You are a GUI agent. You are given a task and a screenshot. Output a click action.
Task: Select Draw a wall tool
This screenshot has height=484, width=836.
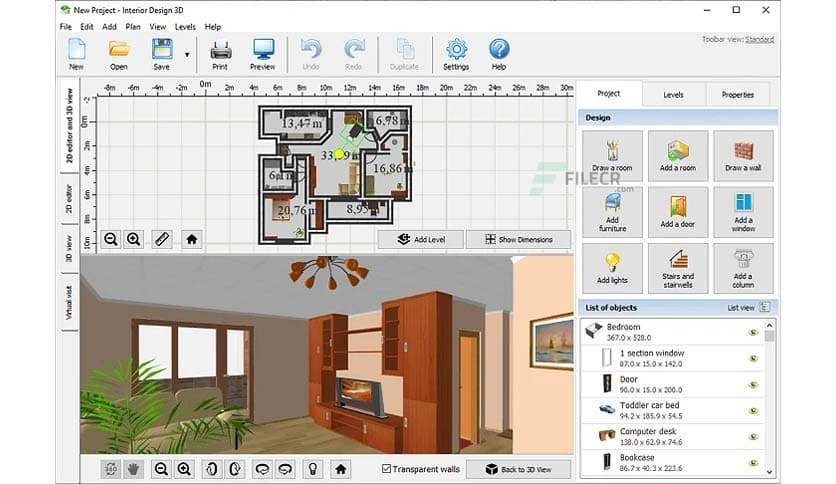coord(743,156)
